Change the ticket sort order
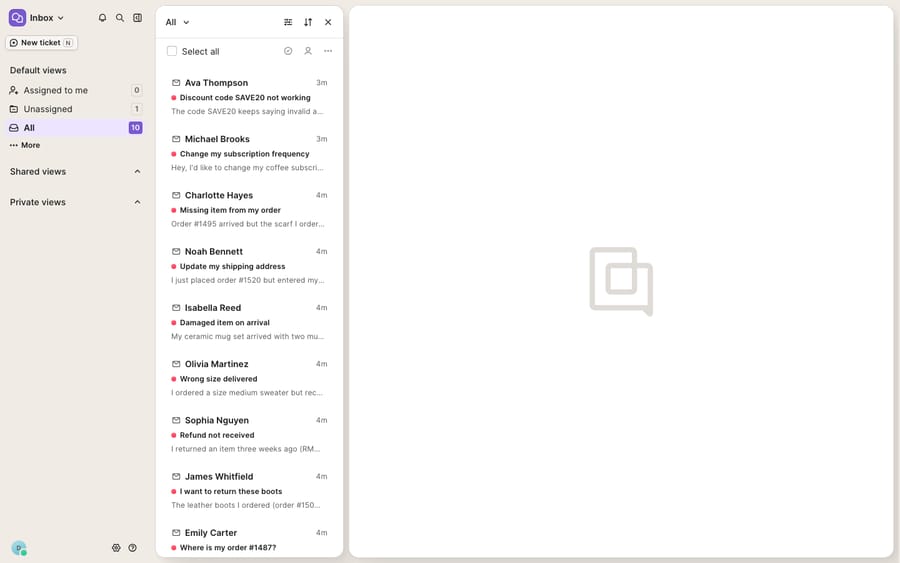Image resolution: width=900 pixels, height=563 pixels. [x=308, y=22]
